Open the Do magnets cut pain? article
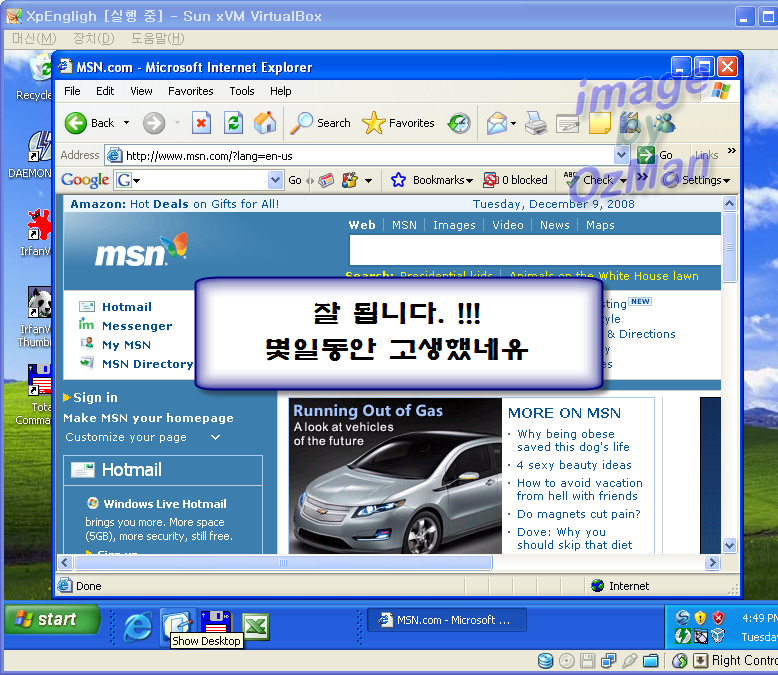This screenshot has width=778, height=675. tap(579, 514)
